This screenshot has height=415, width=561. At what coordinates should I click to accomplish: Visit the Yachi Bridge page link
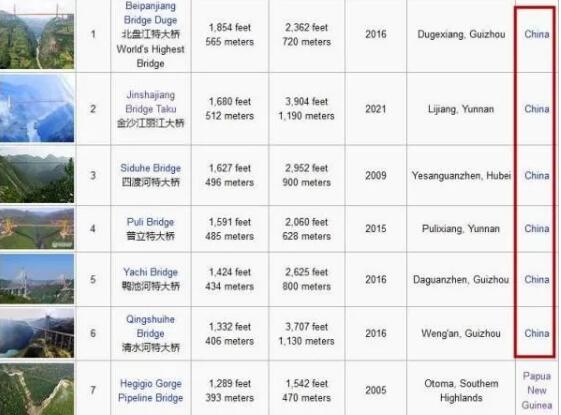click(x=150, y=272)
